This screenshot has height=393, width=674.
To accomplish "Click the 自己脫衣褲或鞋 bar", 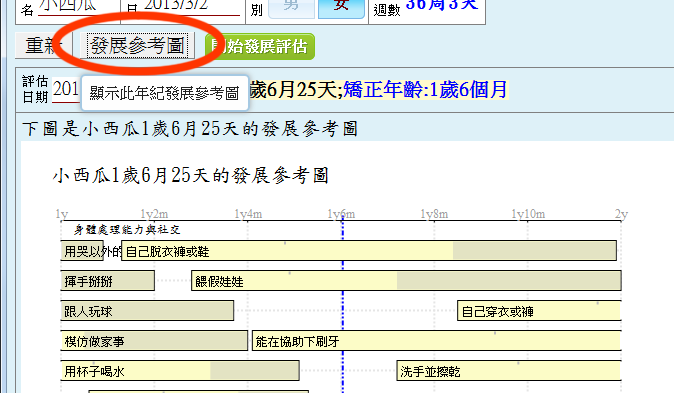I will 369,251.
